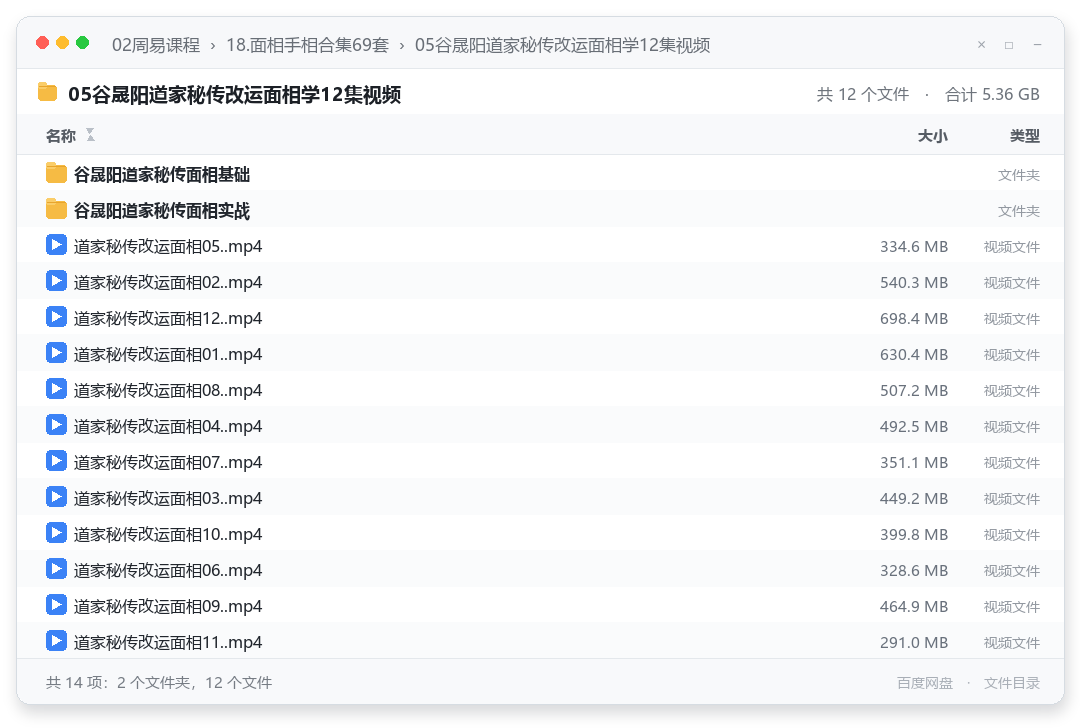This screenshot has width=1080, height=728.
Task: Click the 492.5 MB size value
Action: click(913, 426)
